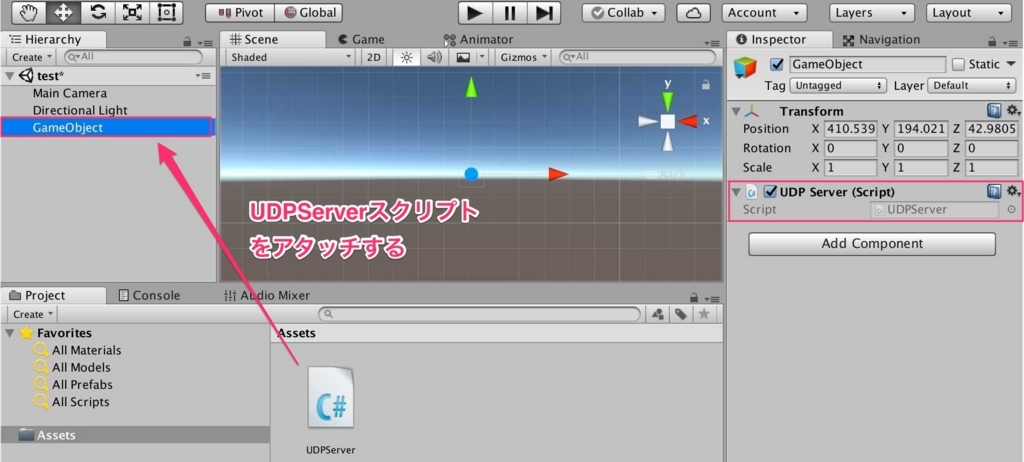Switch to the Animator tab

pyautogui.click(x=478, y=40)
